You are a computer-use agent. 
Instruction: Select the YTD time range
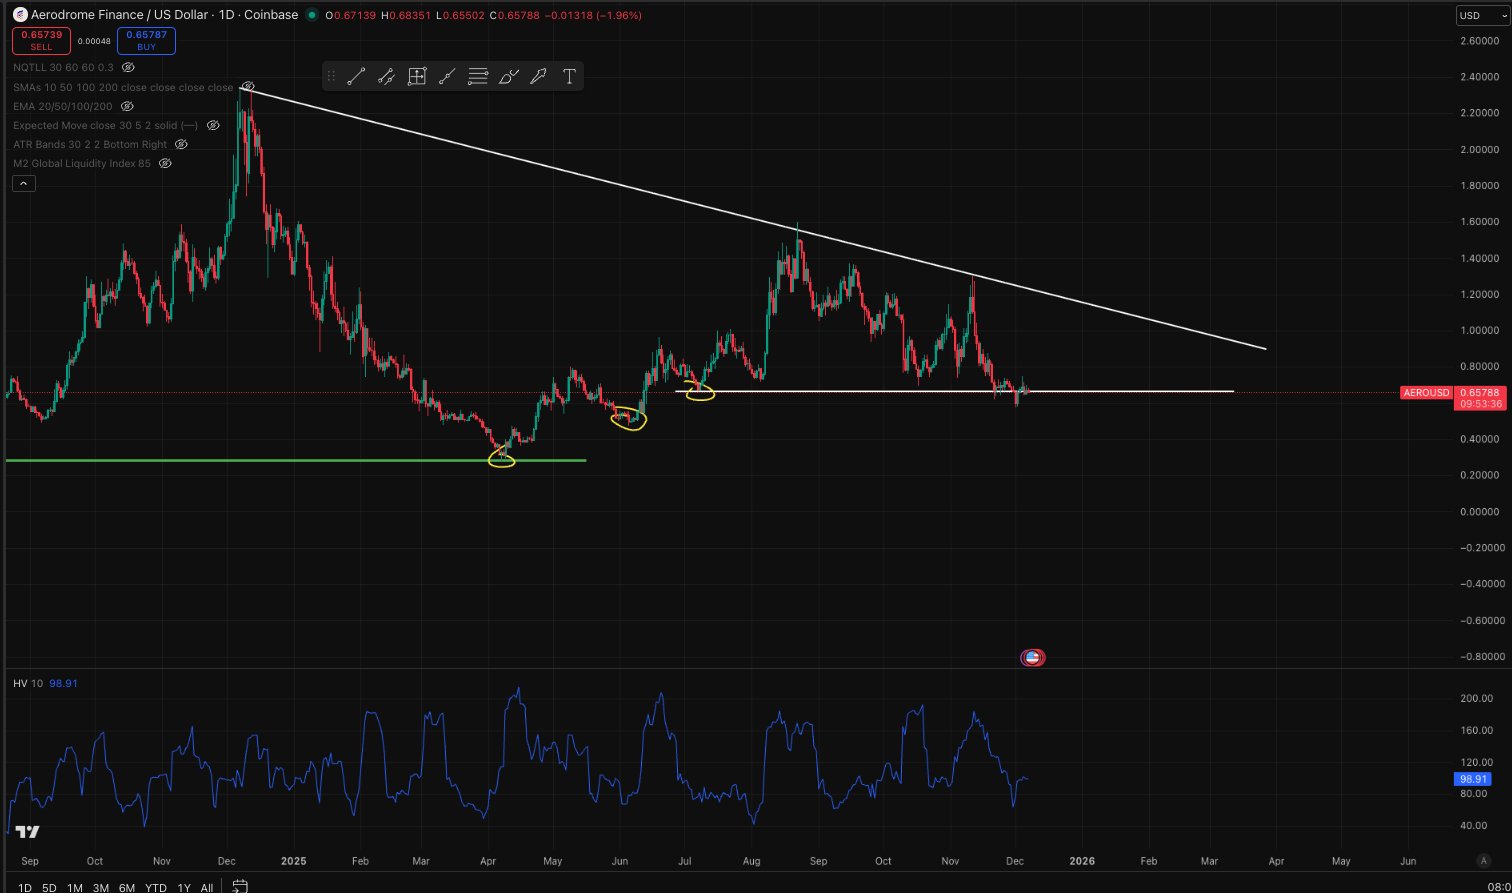point(155,887)
